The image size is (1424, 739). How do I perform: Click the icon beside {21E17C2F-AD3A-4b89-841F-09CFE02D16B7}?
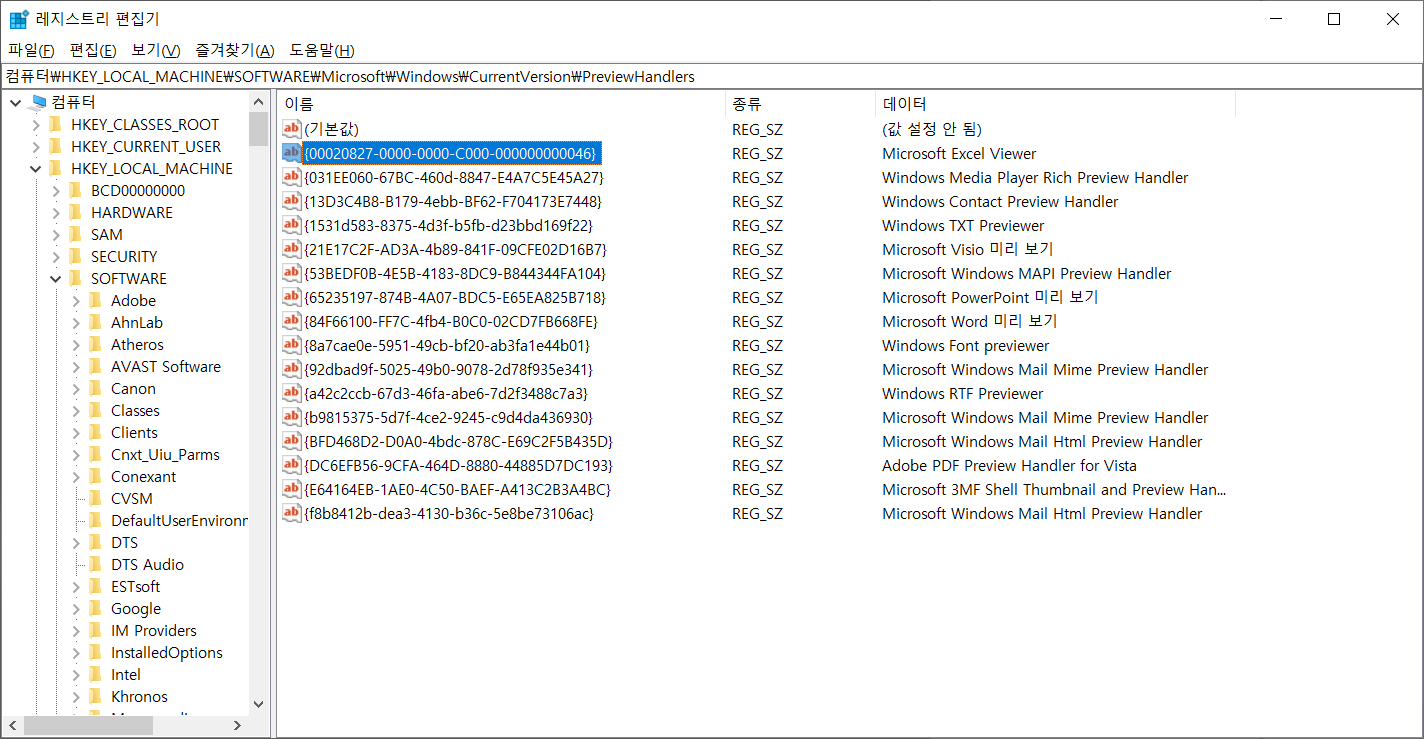point(292,249)
